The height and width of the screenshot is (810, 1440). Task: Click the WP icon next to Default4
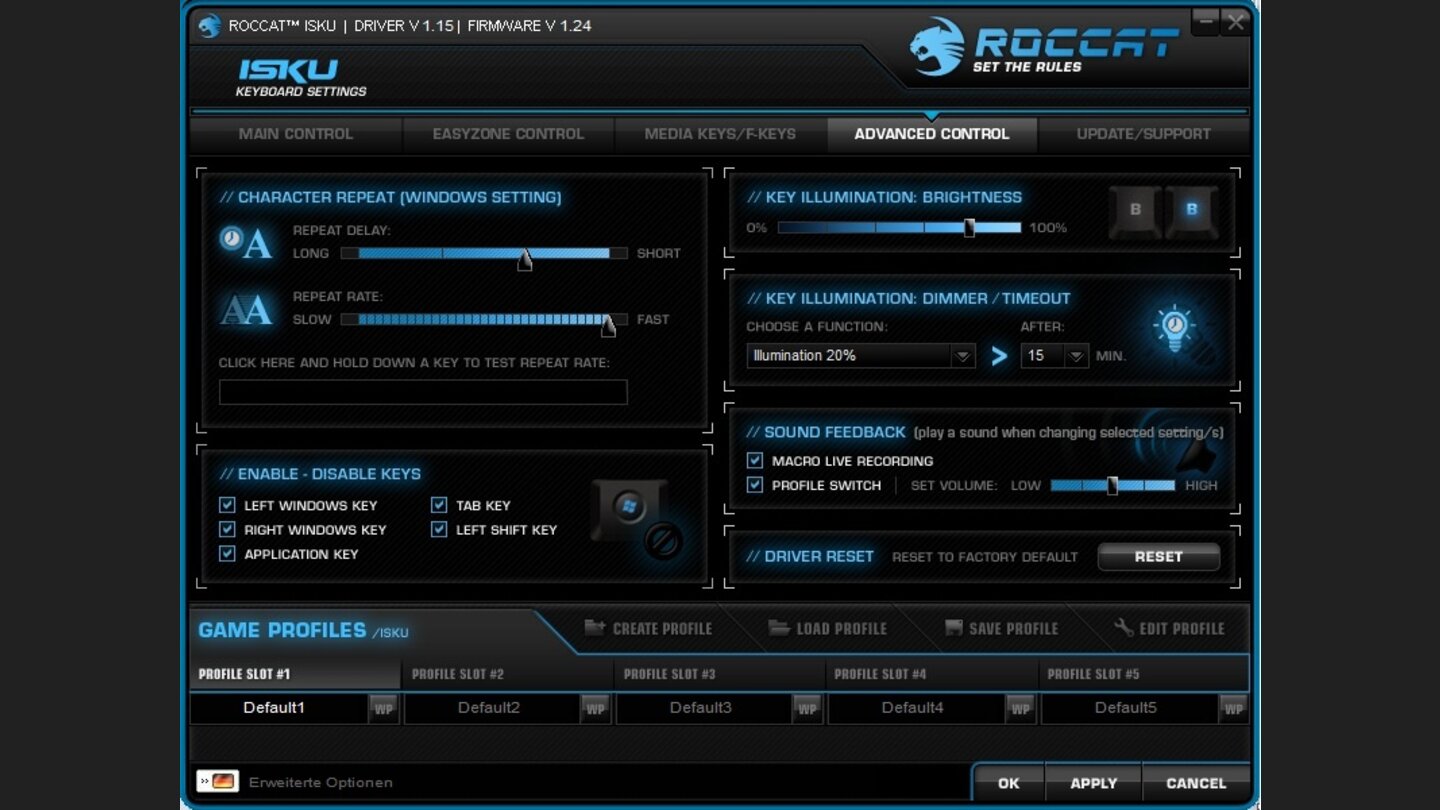tap(1020, 708)
